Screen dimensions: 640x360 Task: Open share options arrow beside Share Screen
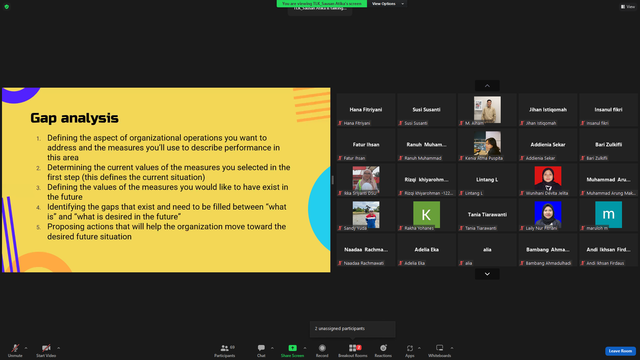click(305, 348)
